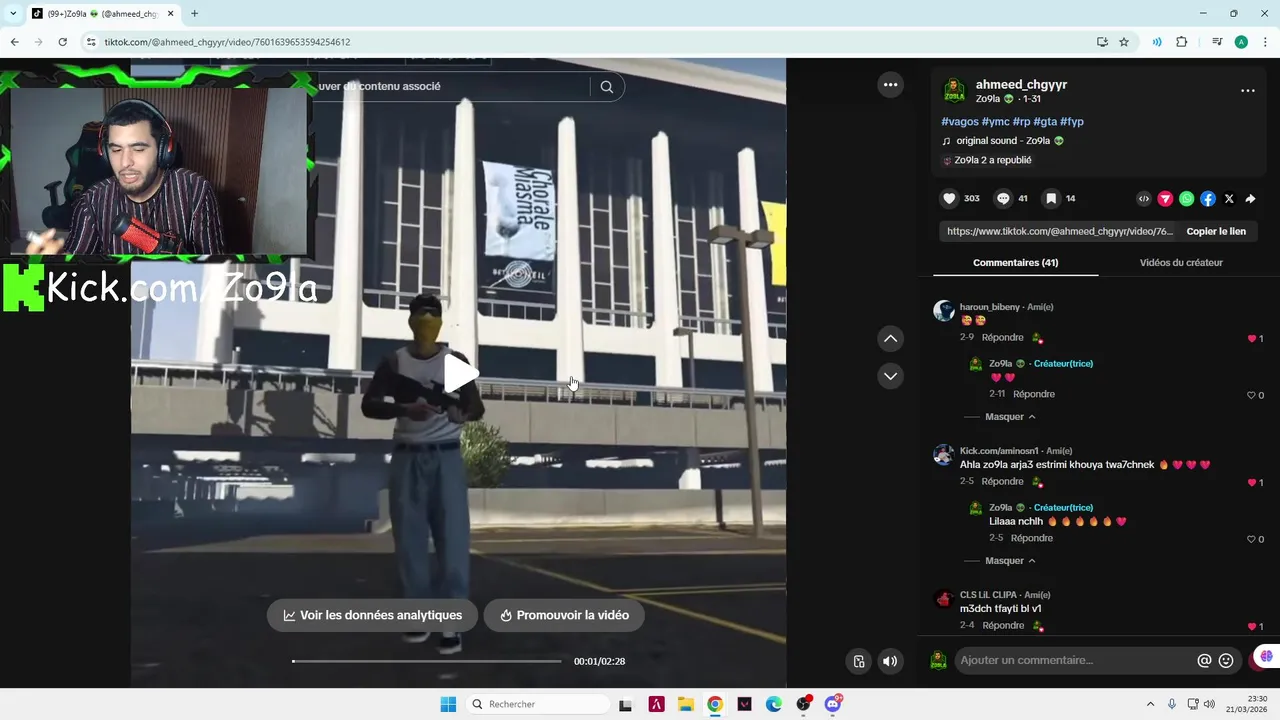Open the #gta hashtag
The height and width of the screenshot is (720, 1280).
pyautogui.click(x=1045, y=121)
